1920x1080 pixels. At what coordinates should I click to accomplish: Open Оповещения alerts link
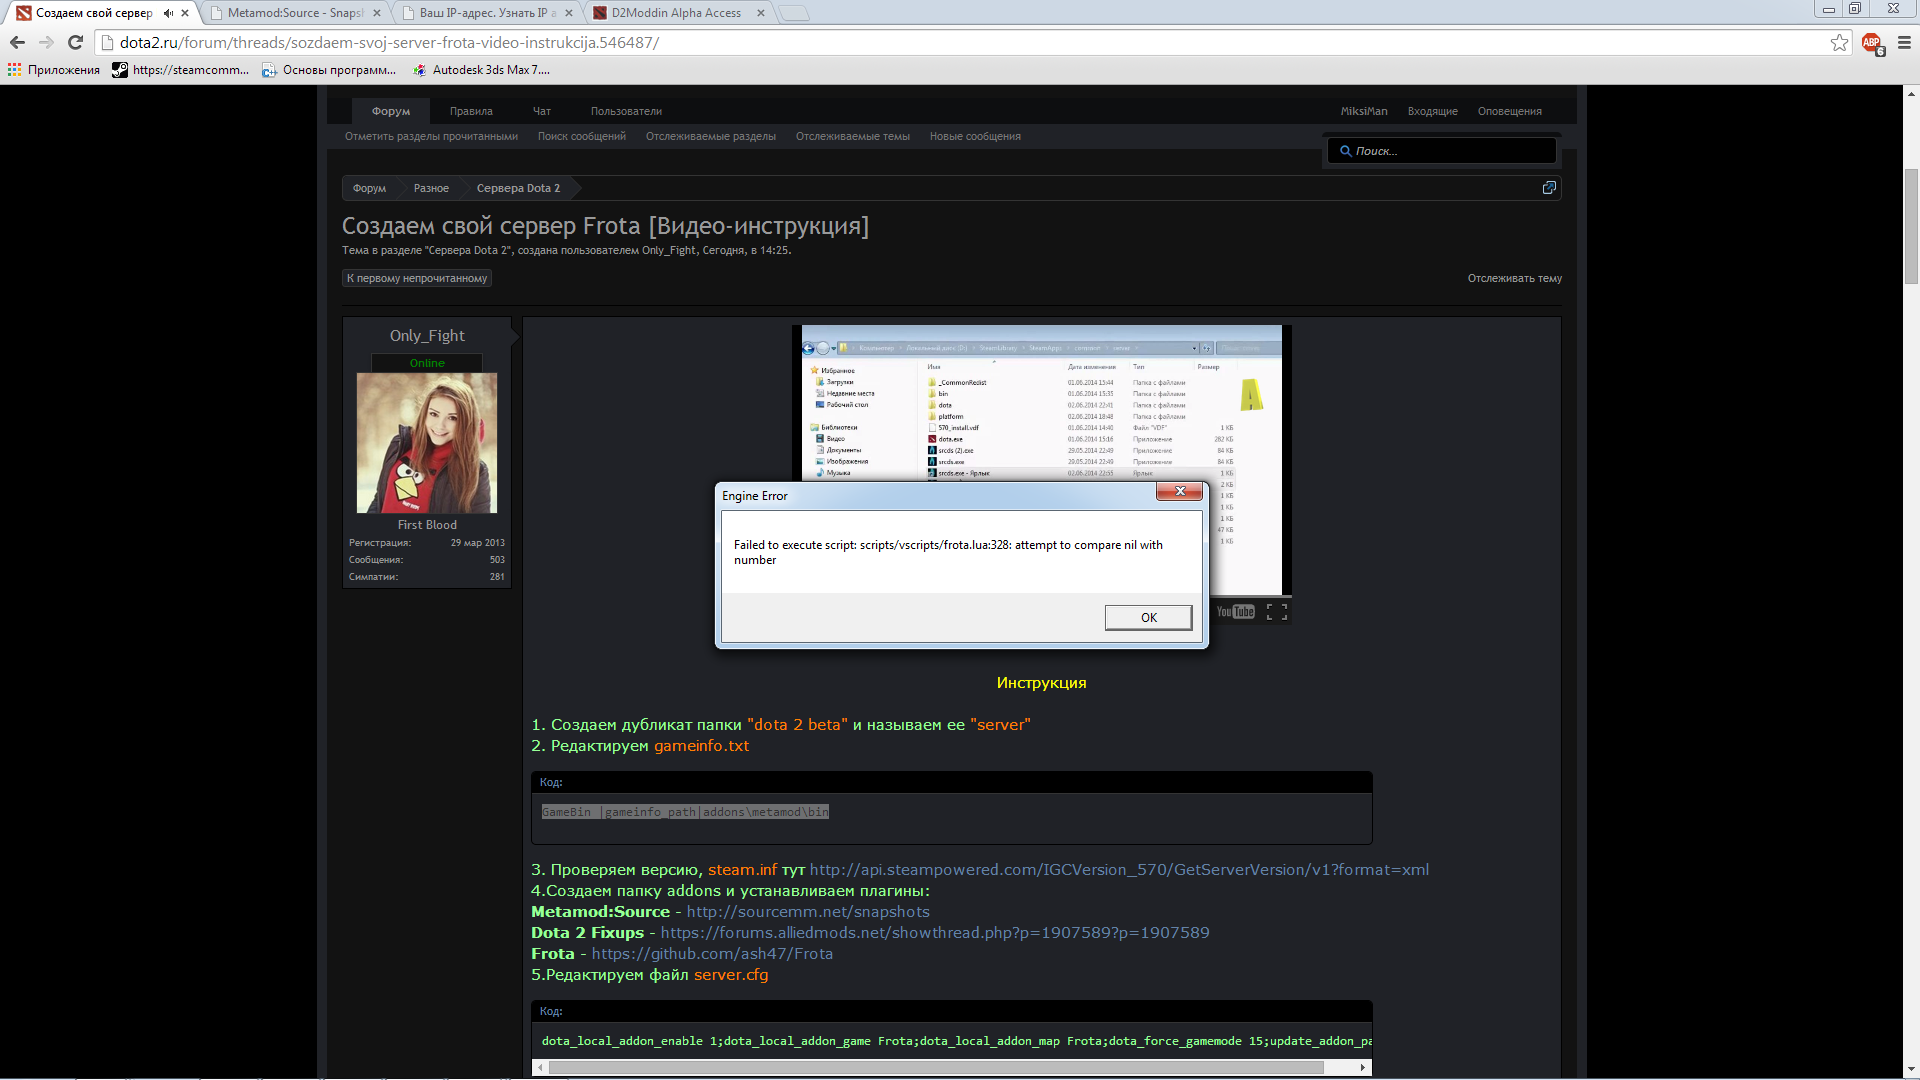(x=1510, y=111)
